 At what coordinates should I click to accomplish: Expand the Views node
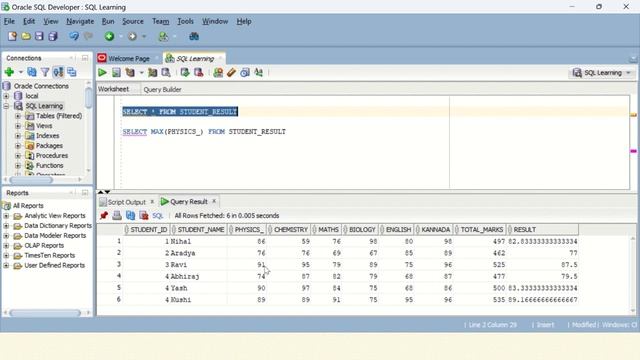click(x=18, y=126)
